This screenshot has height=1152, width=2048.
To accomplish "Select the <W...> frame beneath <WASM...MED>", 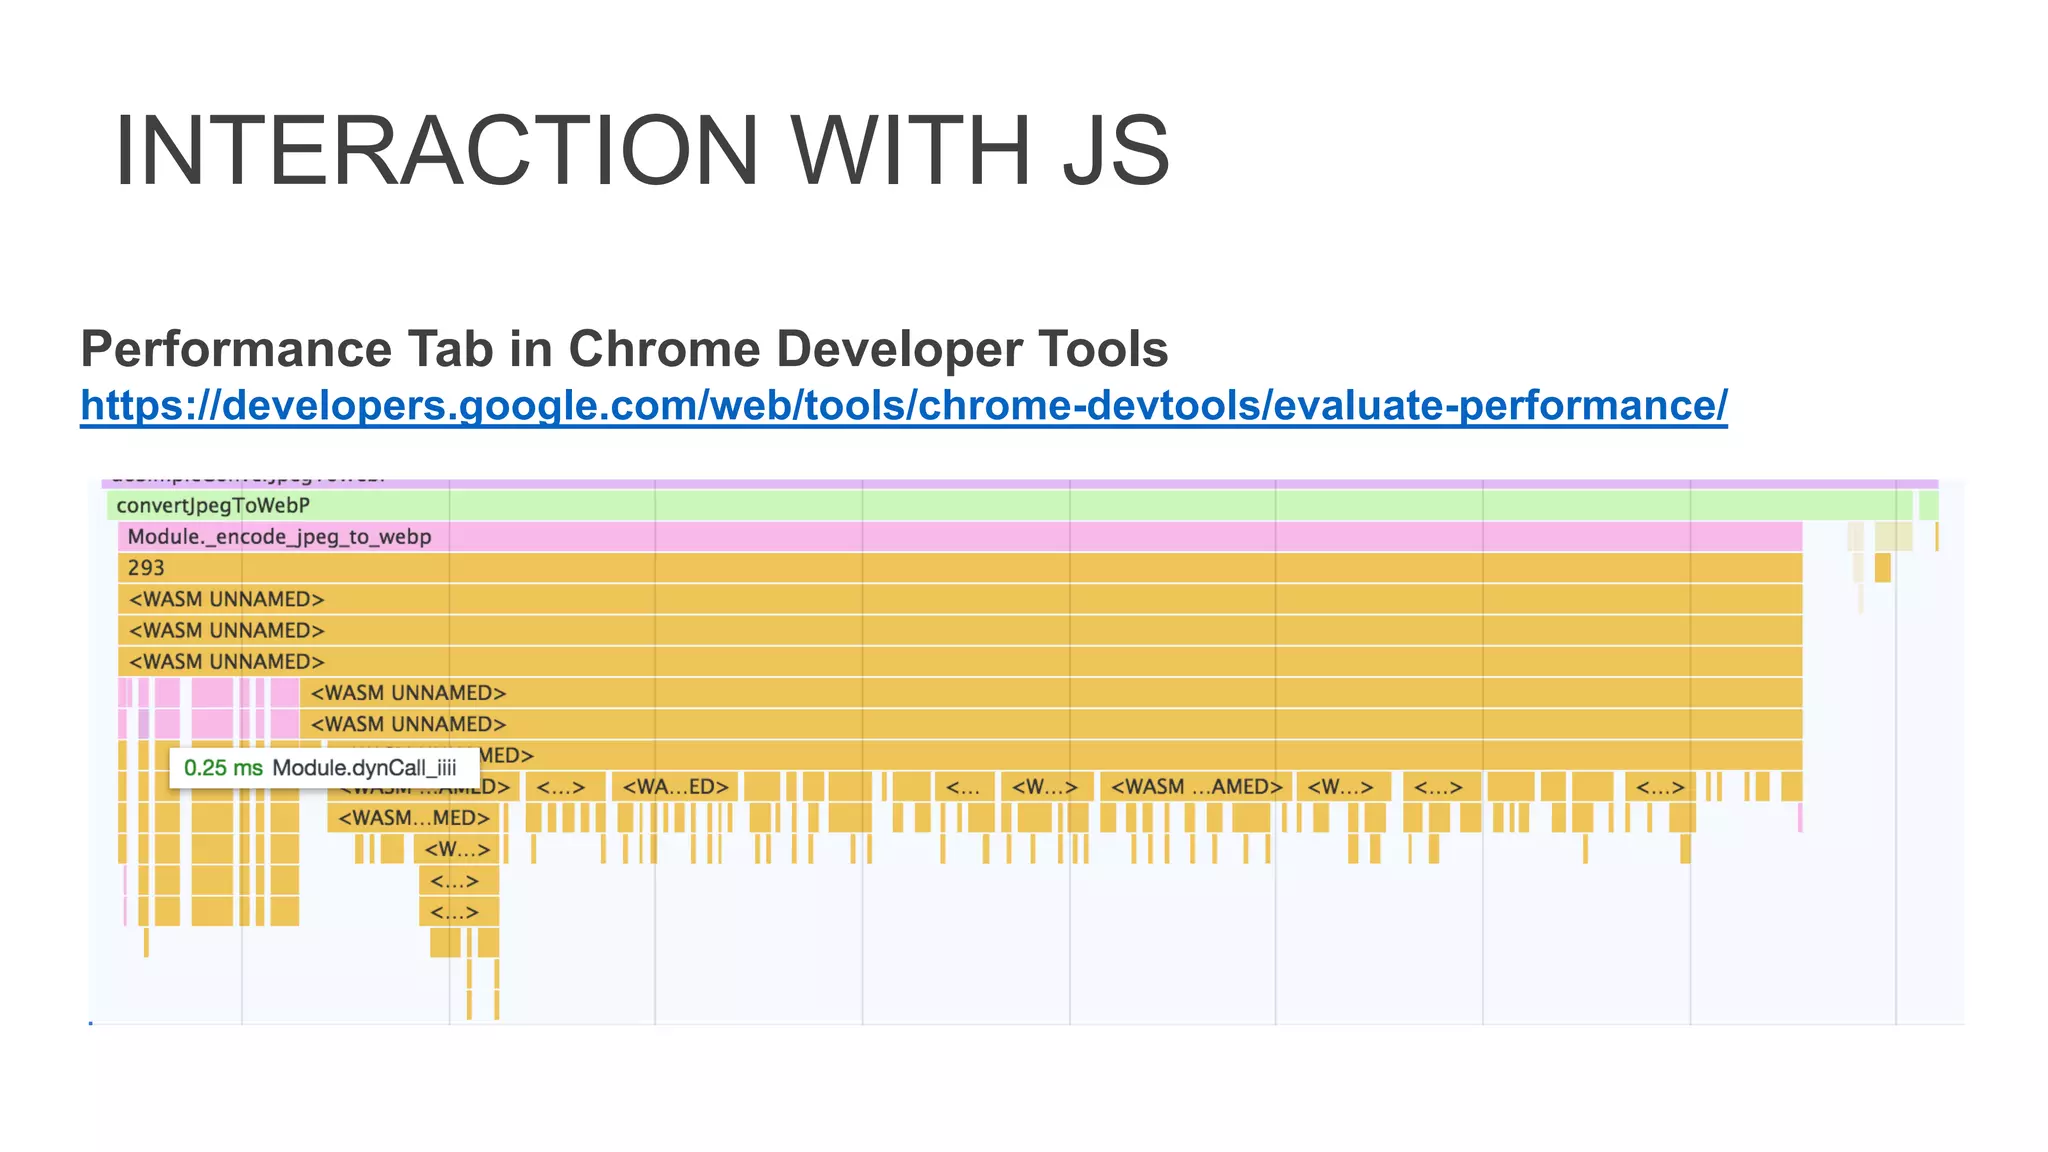I will (x=458, y=850).
